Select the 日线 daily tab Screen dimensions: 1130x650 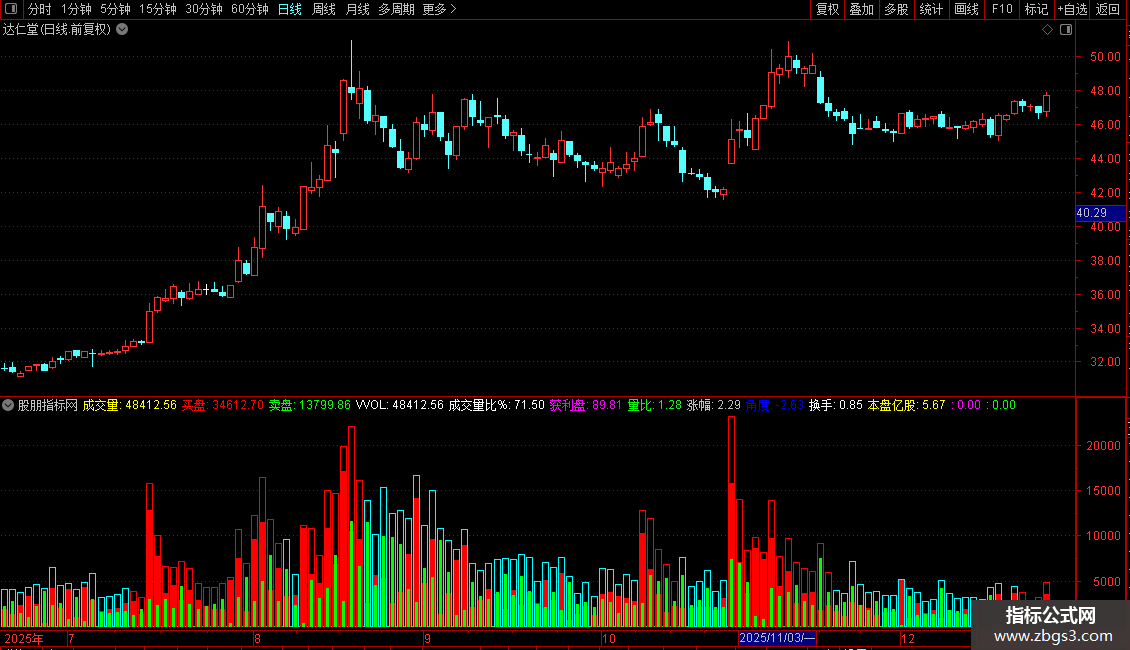point(290,9)
